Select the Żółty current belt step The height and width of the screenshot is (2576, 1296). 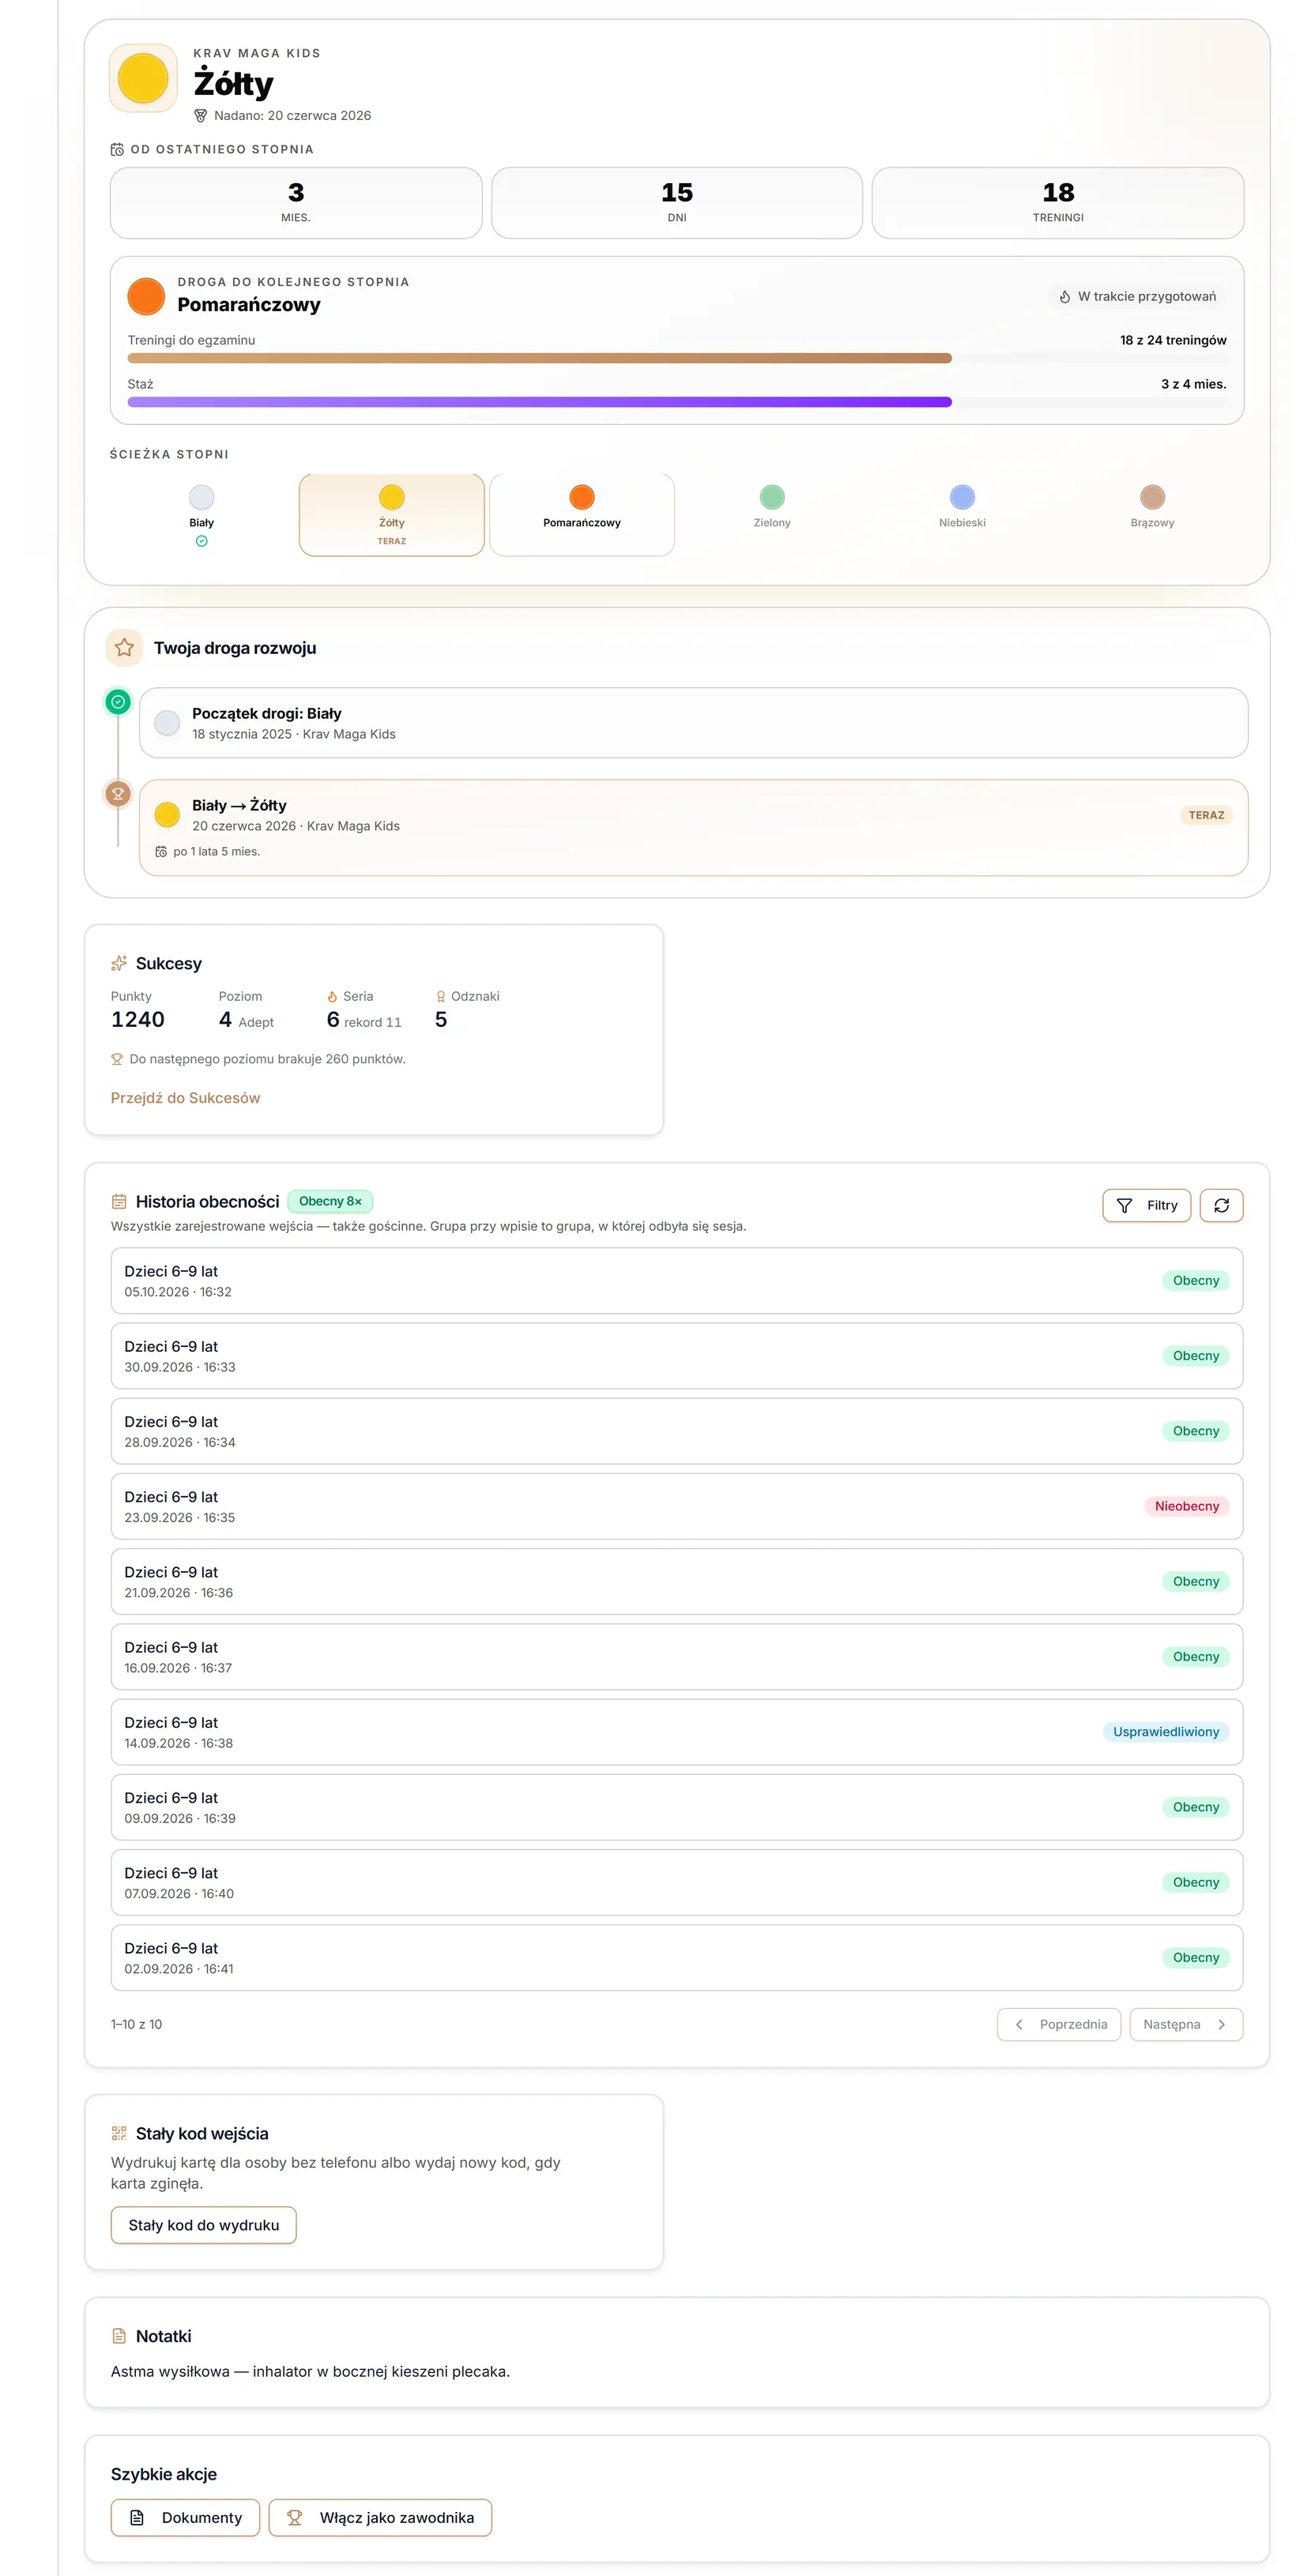tap(392, 514)
